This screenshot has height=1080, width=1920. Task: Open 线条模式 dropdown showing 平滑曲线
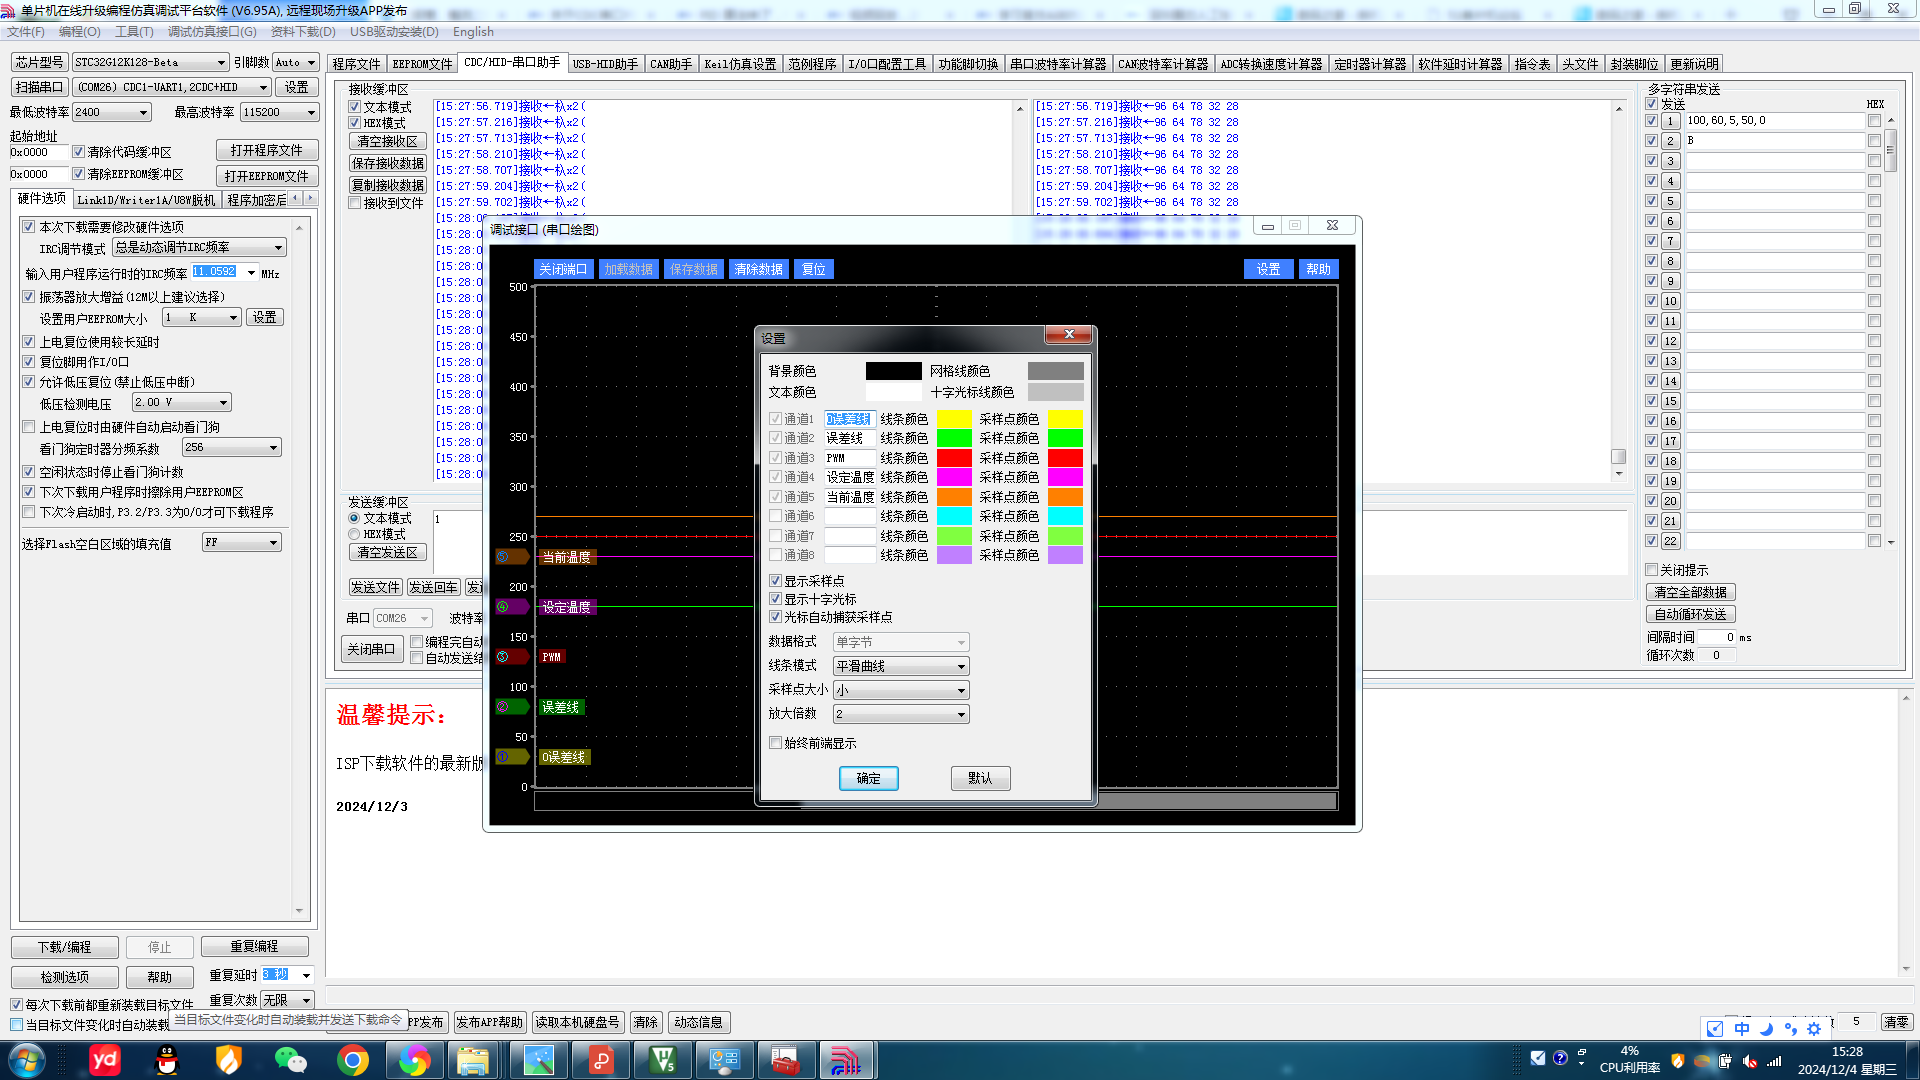pos(901,666)
